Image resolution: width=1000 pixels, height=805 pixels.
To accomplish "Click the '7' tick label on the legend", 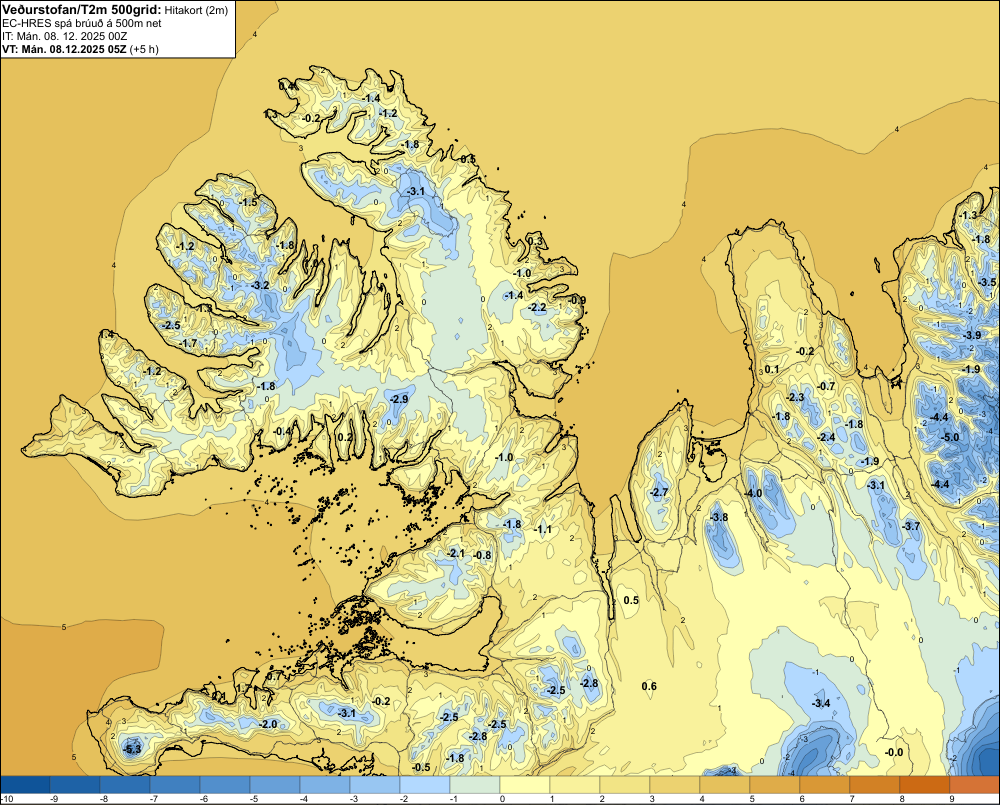I will point(852,799).
